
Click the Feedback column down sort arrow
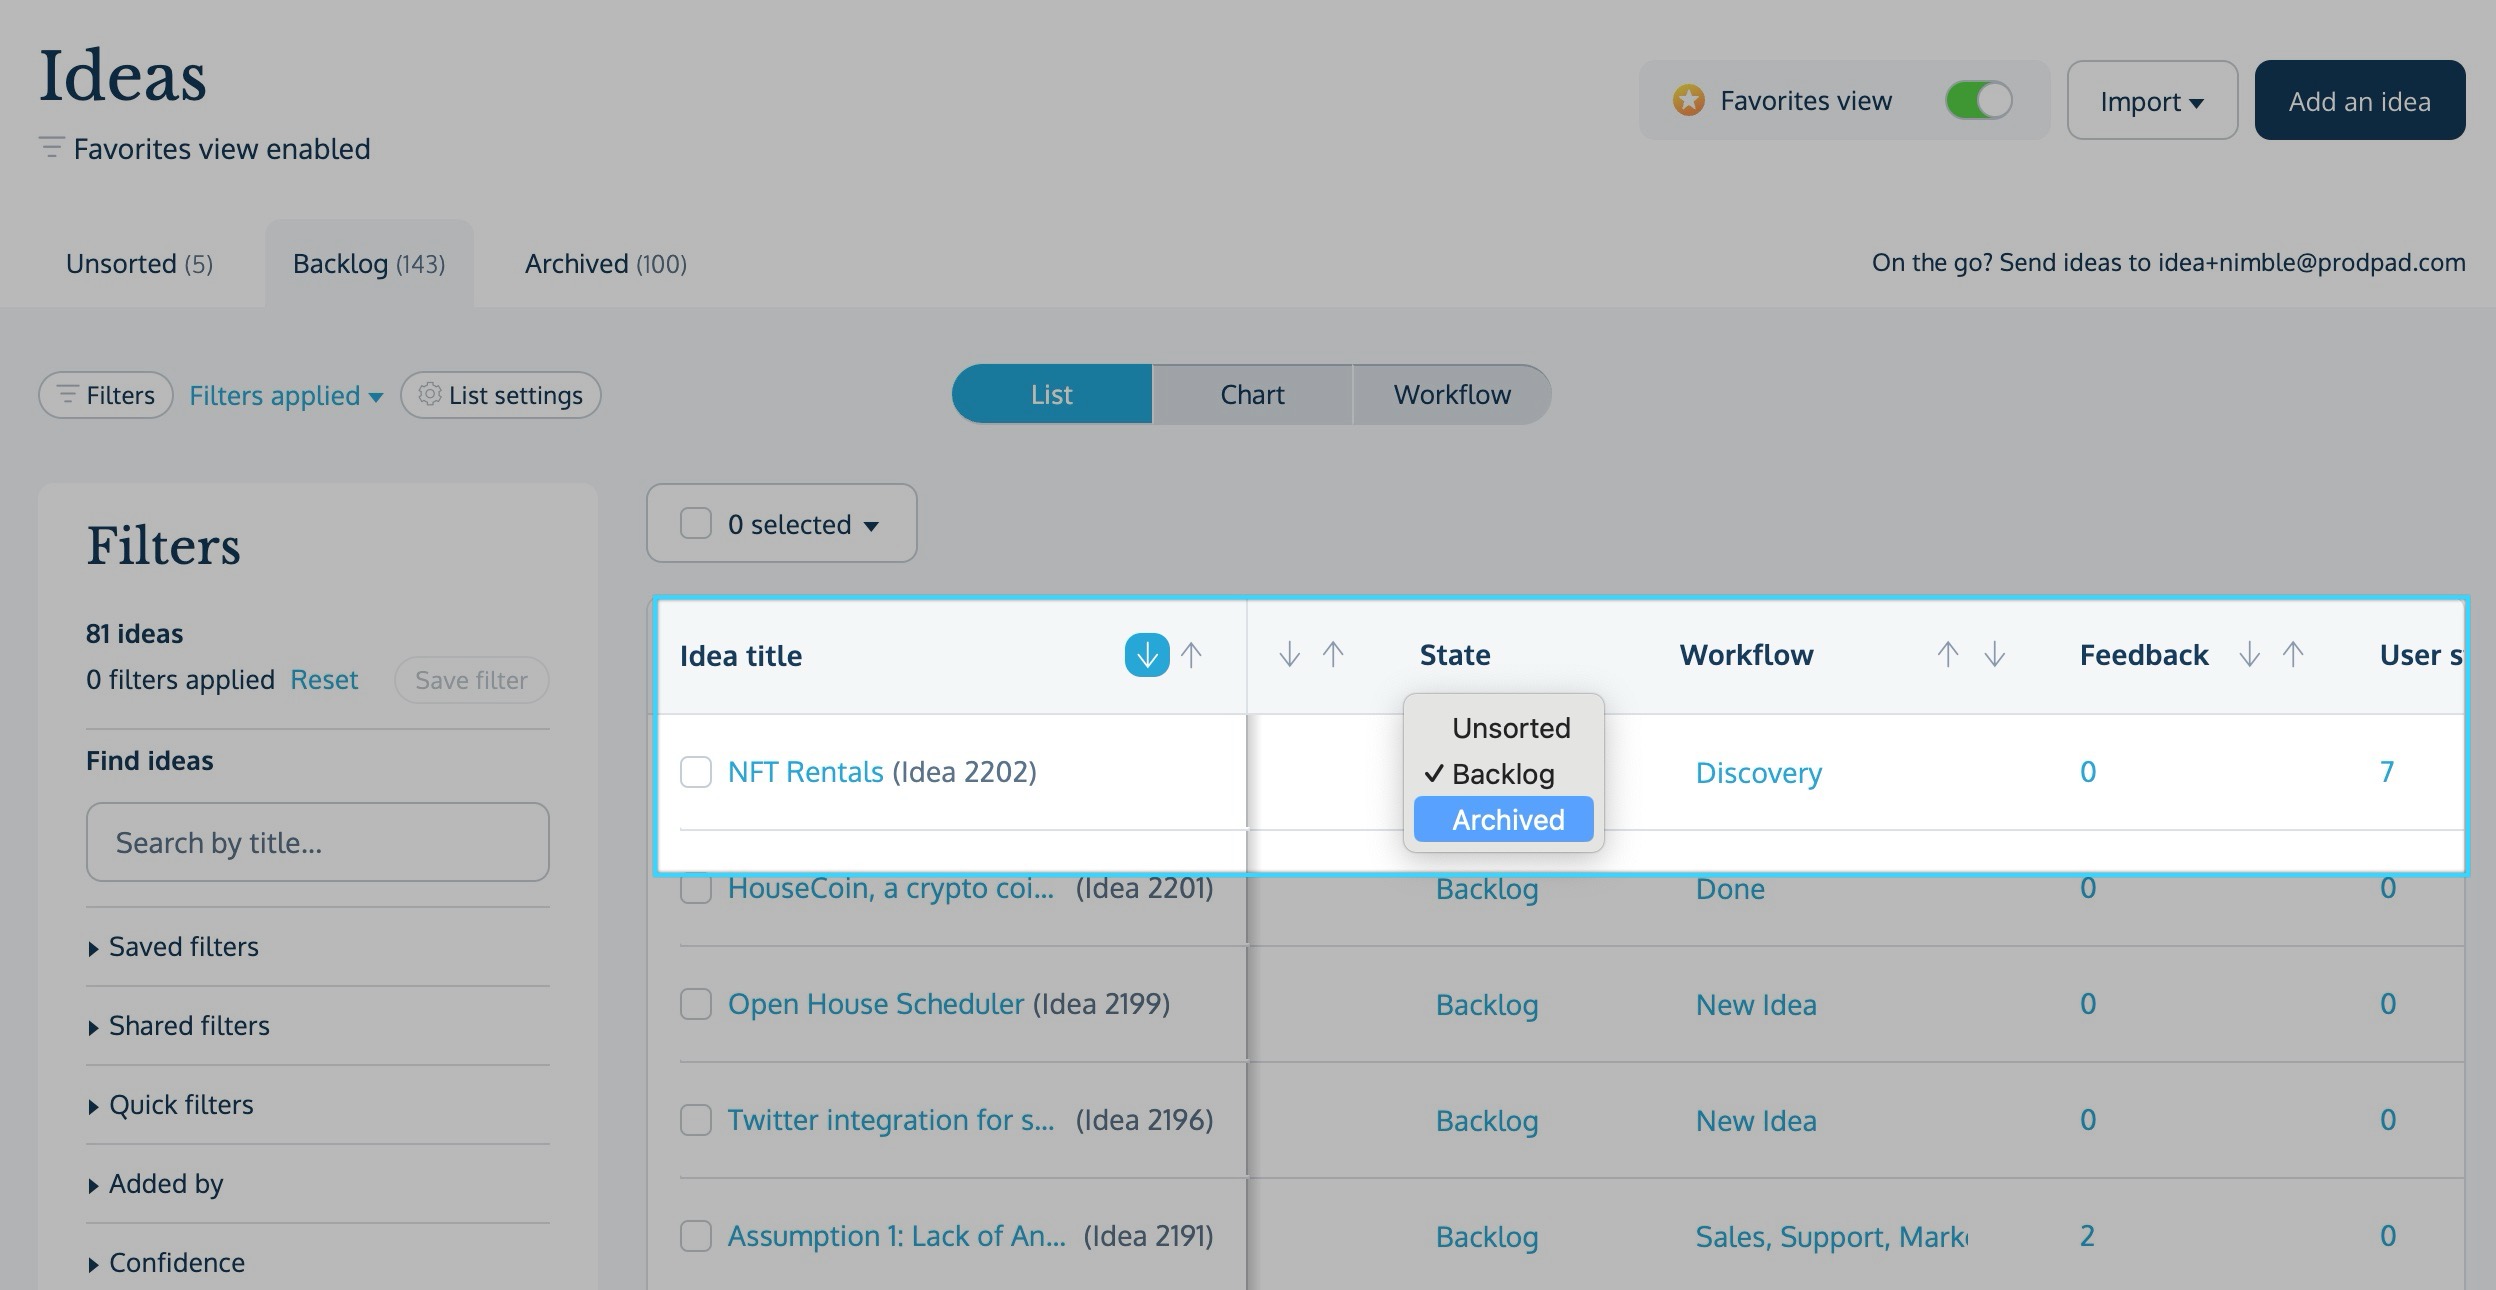2249,655
